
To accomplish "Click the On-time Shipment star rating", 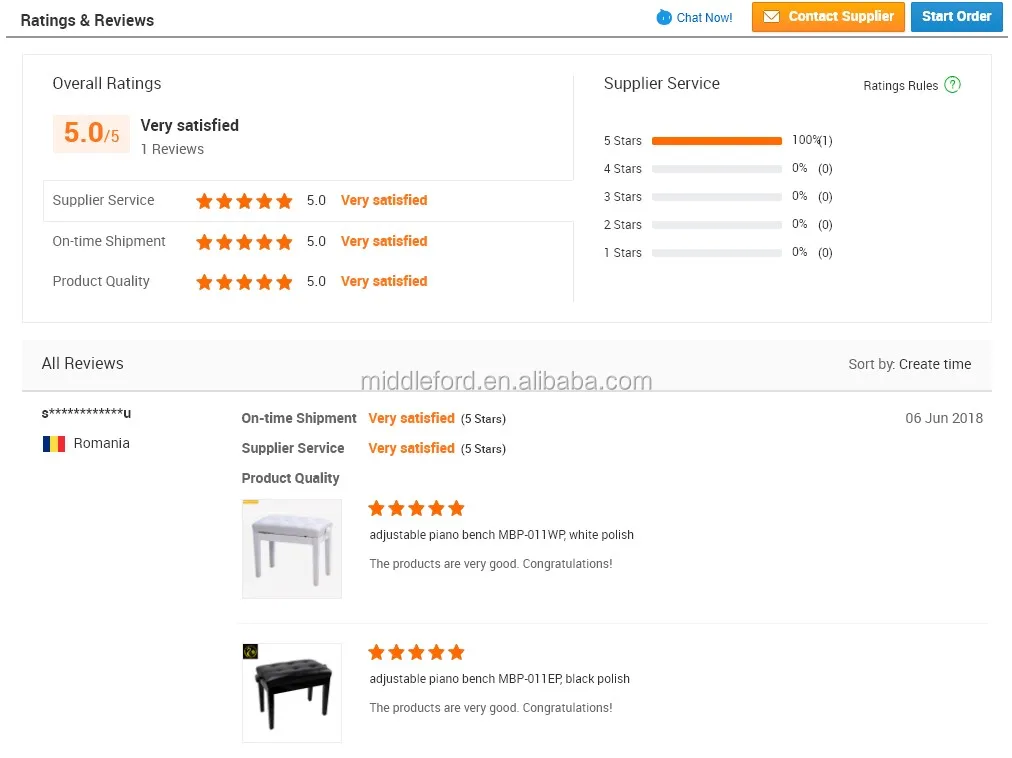I will tap(244, 242).
